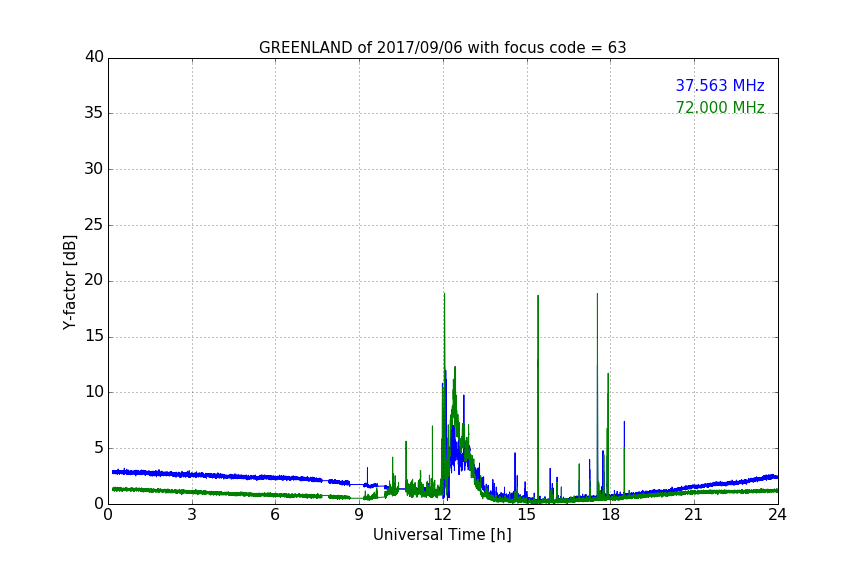Select the blue 37.563 MHz legend label
The width and height of the screenshot is (864, 576).
coord(720,85)
